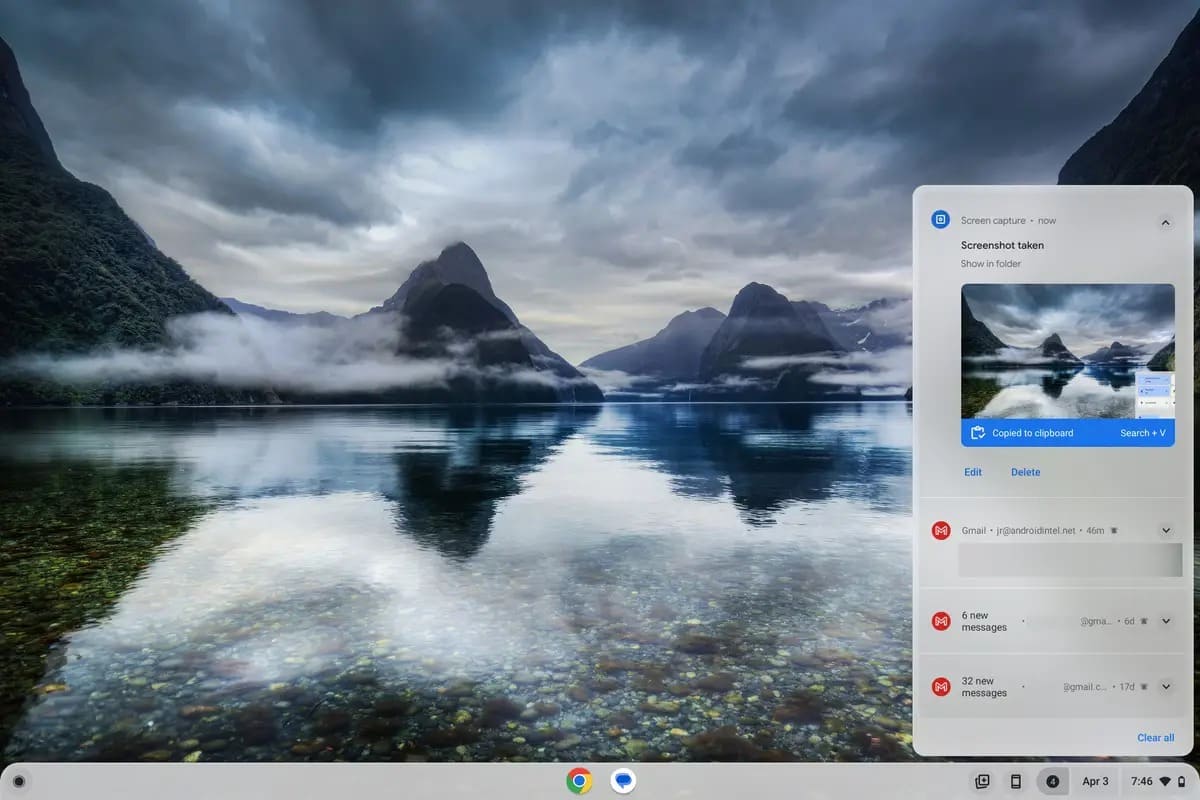
Task: Click the Search + V shortcut hint
Action: tap(1143, 433)
